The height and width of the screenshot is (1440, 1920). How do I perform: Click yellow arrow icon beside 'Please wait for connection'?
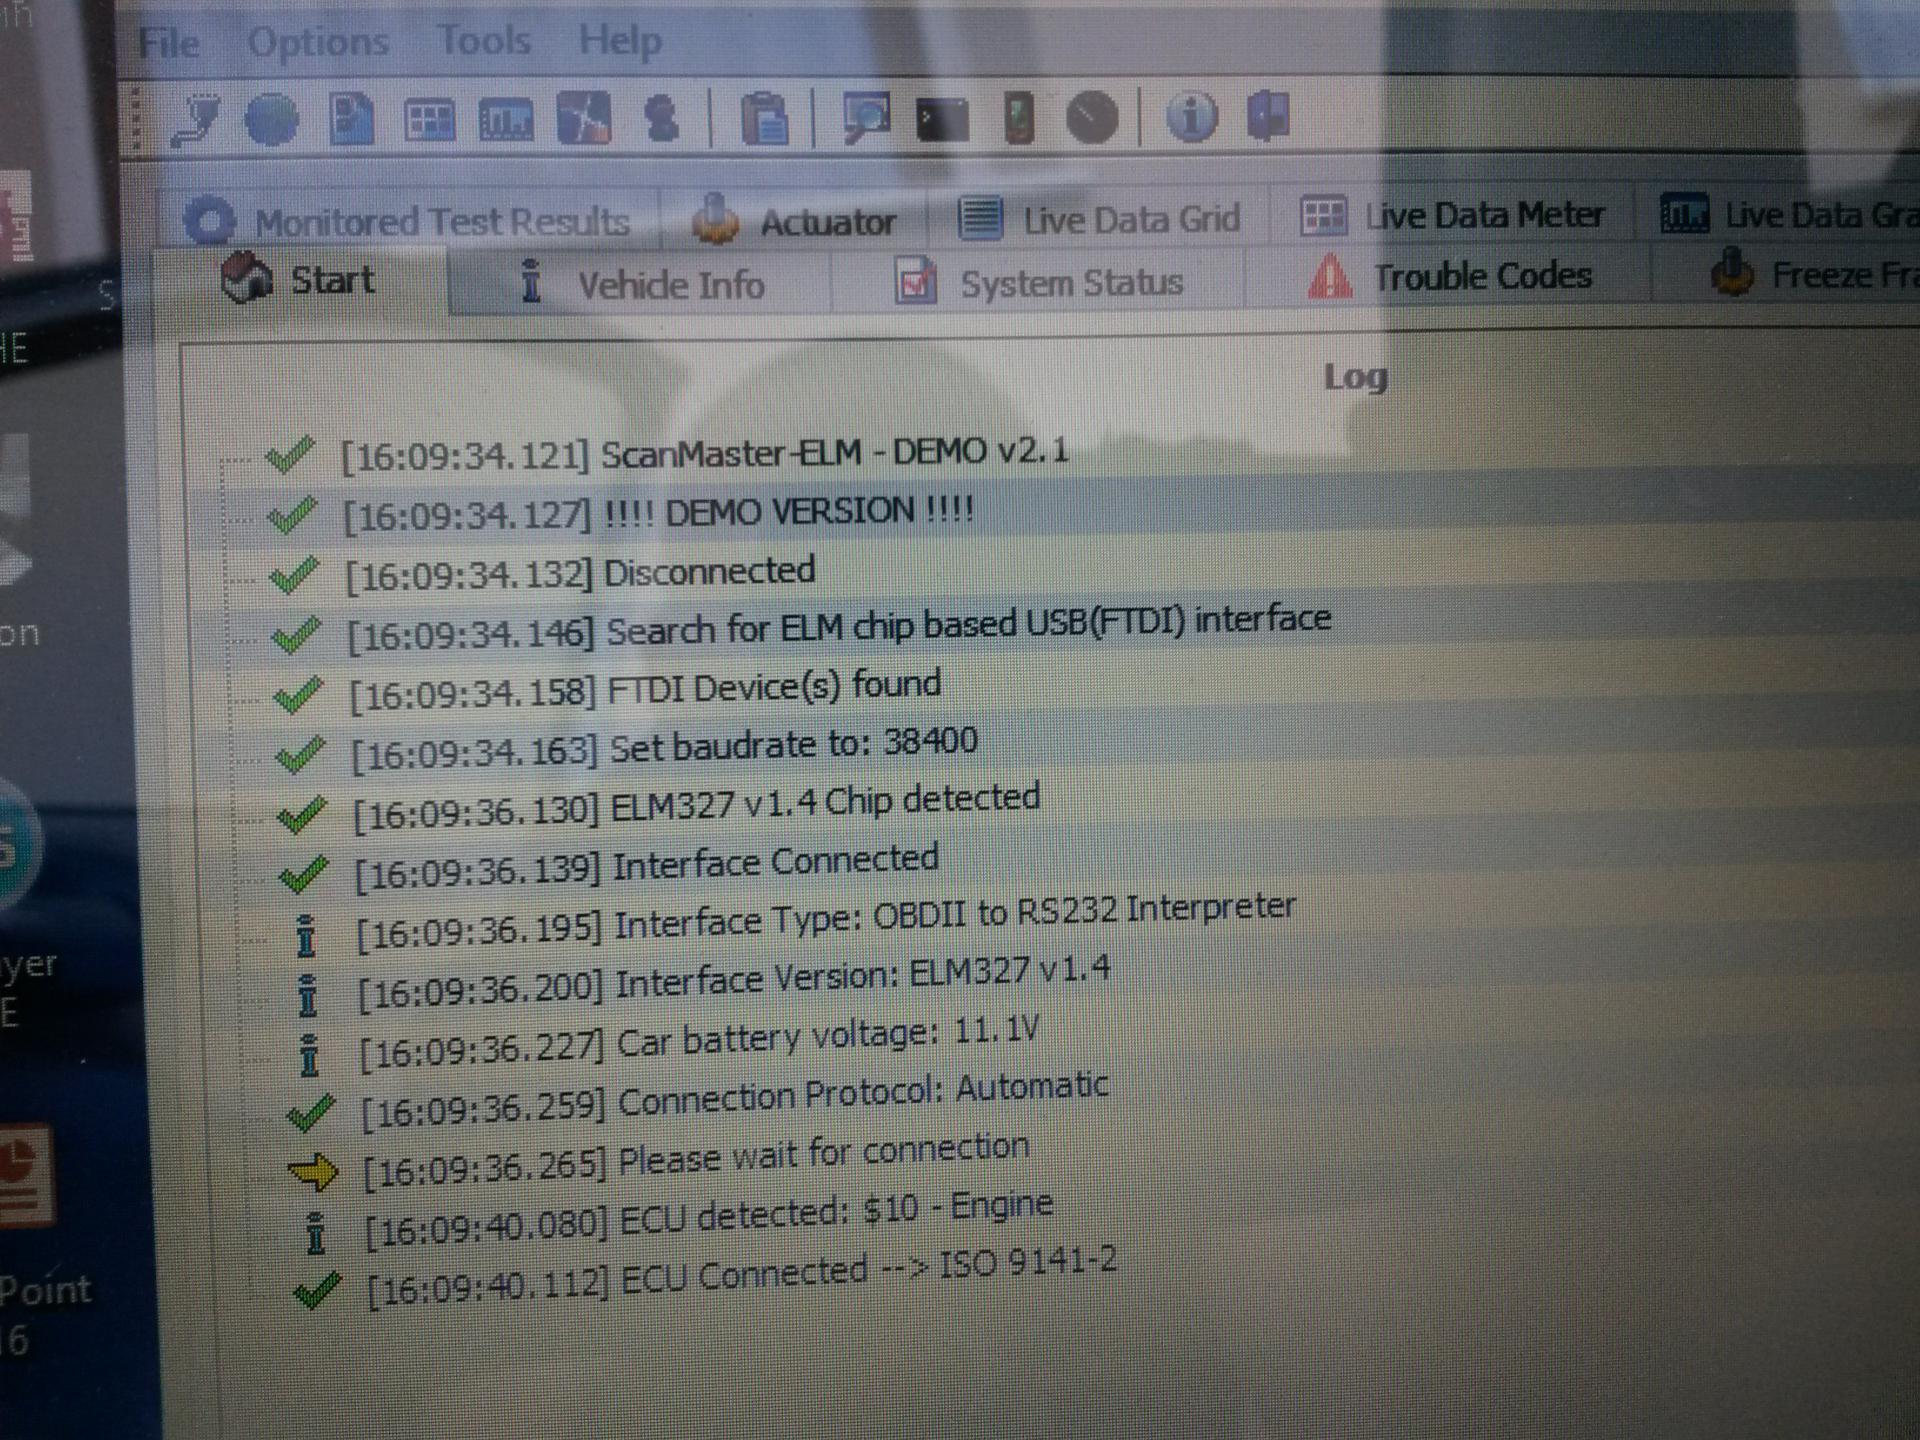(x=312, y=1171)
